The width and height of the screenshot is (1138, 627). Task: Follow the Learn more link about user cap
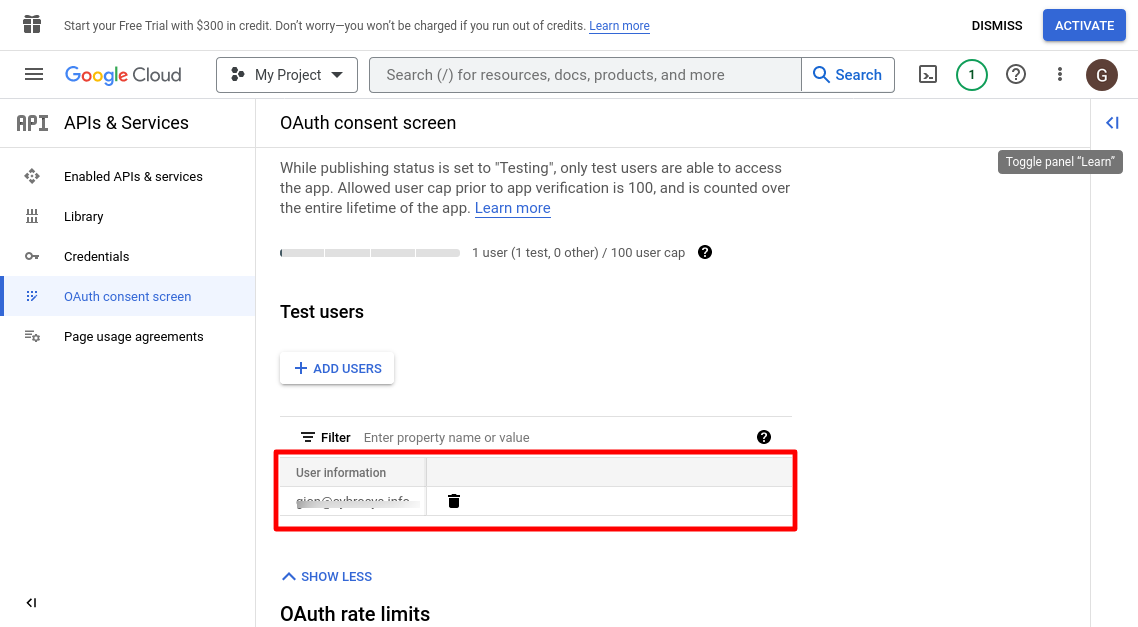512,208
